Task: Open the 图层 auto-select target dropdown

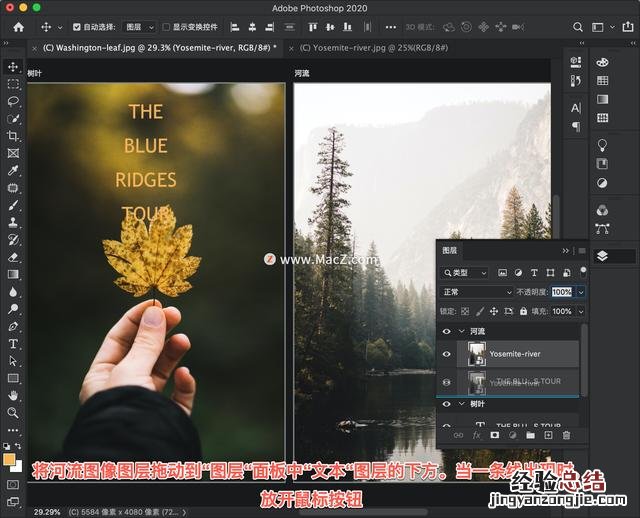Action: [139, 27]
